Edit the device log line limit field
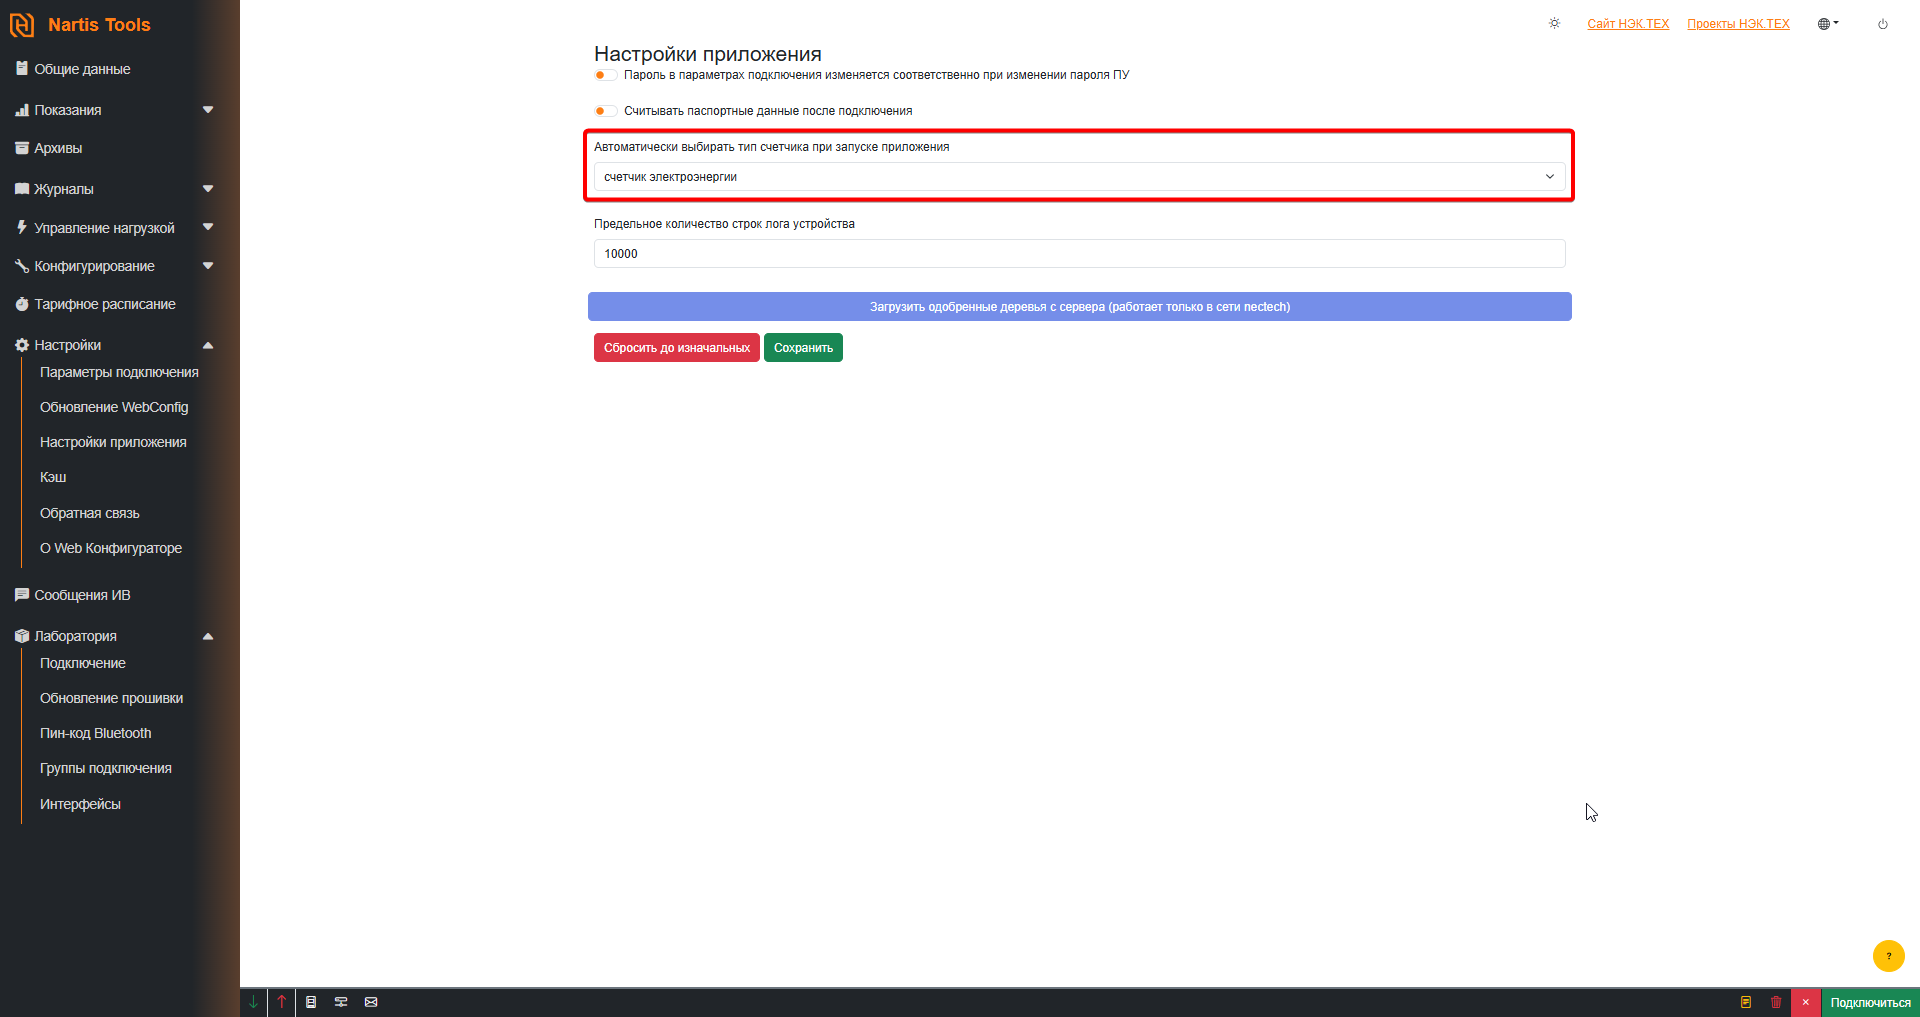 pos(1077,253)
